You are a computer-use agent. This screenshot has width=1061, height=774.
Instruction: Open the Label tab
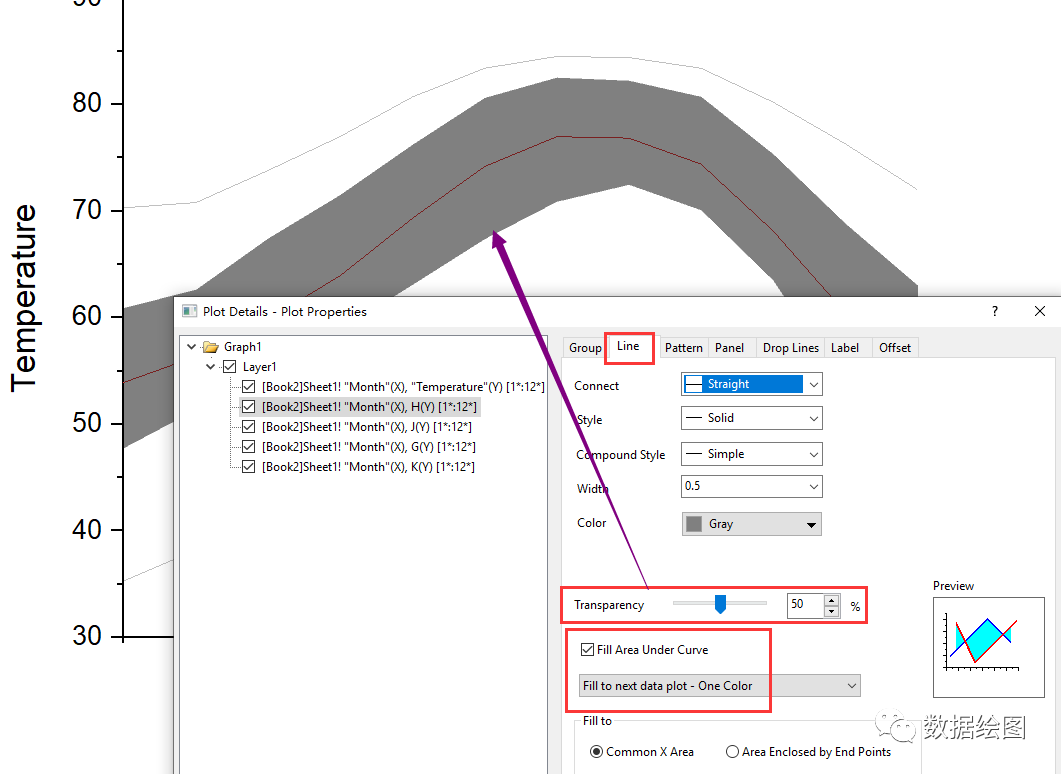pos(845,348)
